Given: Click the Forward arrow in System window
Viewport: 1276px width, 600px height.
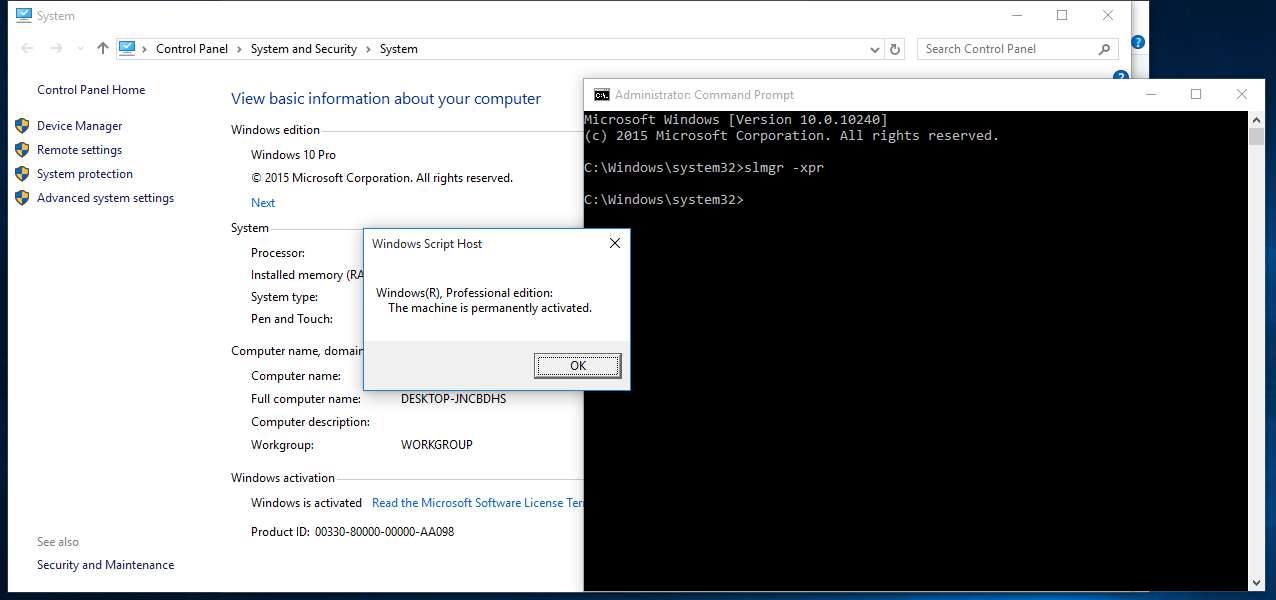Looking at the screenshot, I should coord(56,48).
